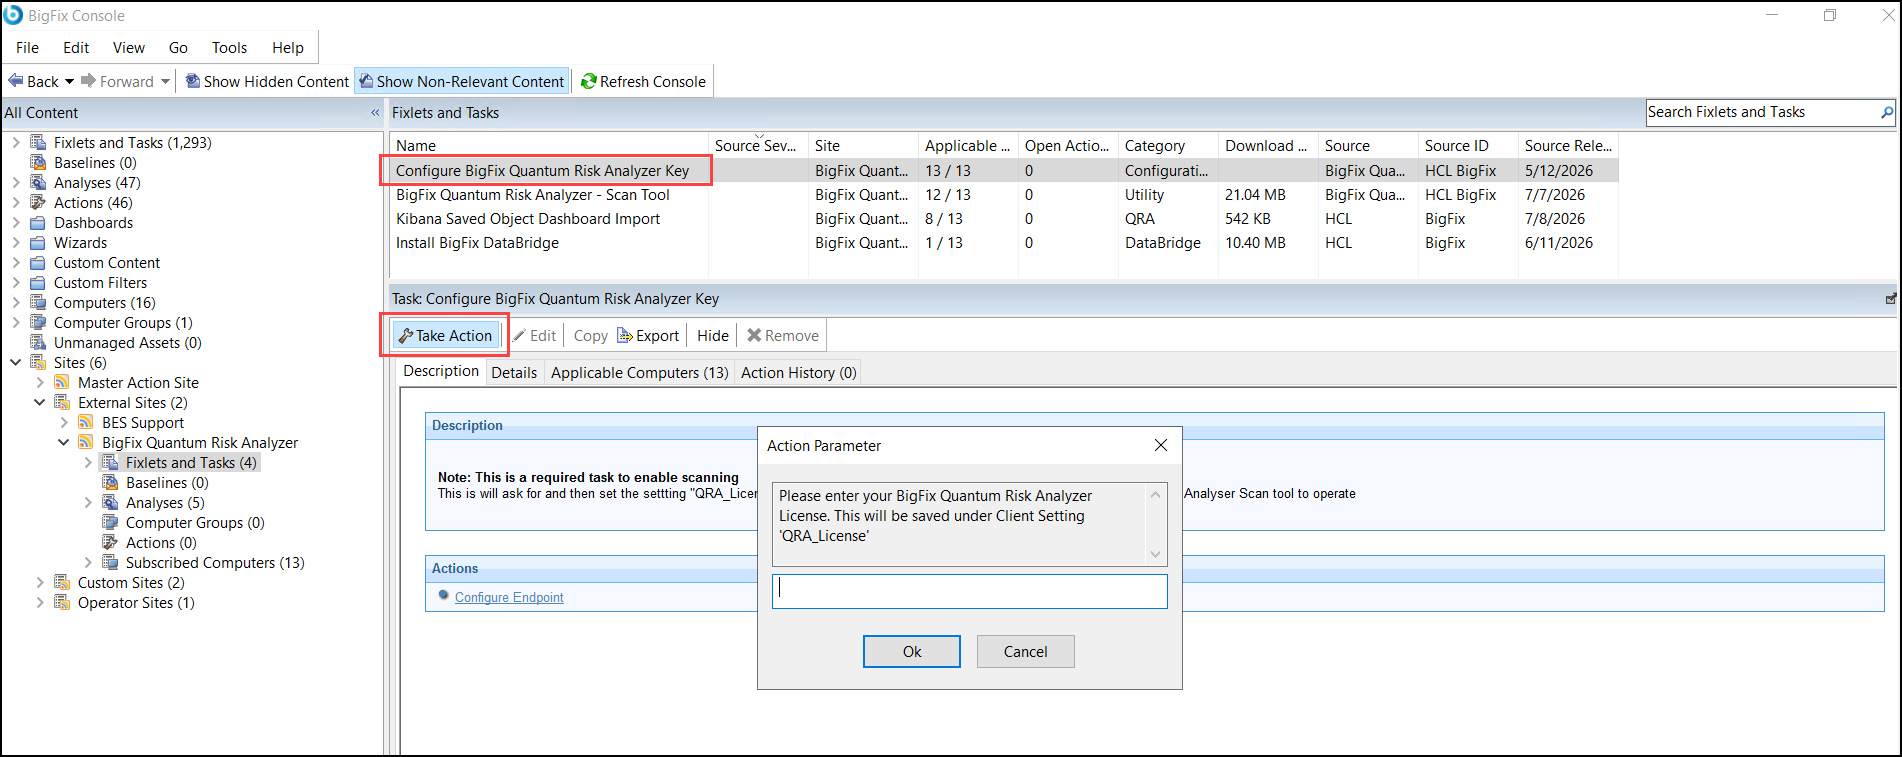The width and height of the screenshot is (1902, 757).
Task: Click the Custom Filters folder icon
Action: (38, 282)
